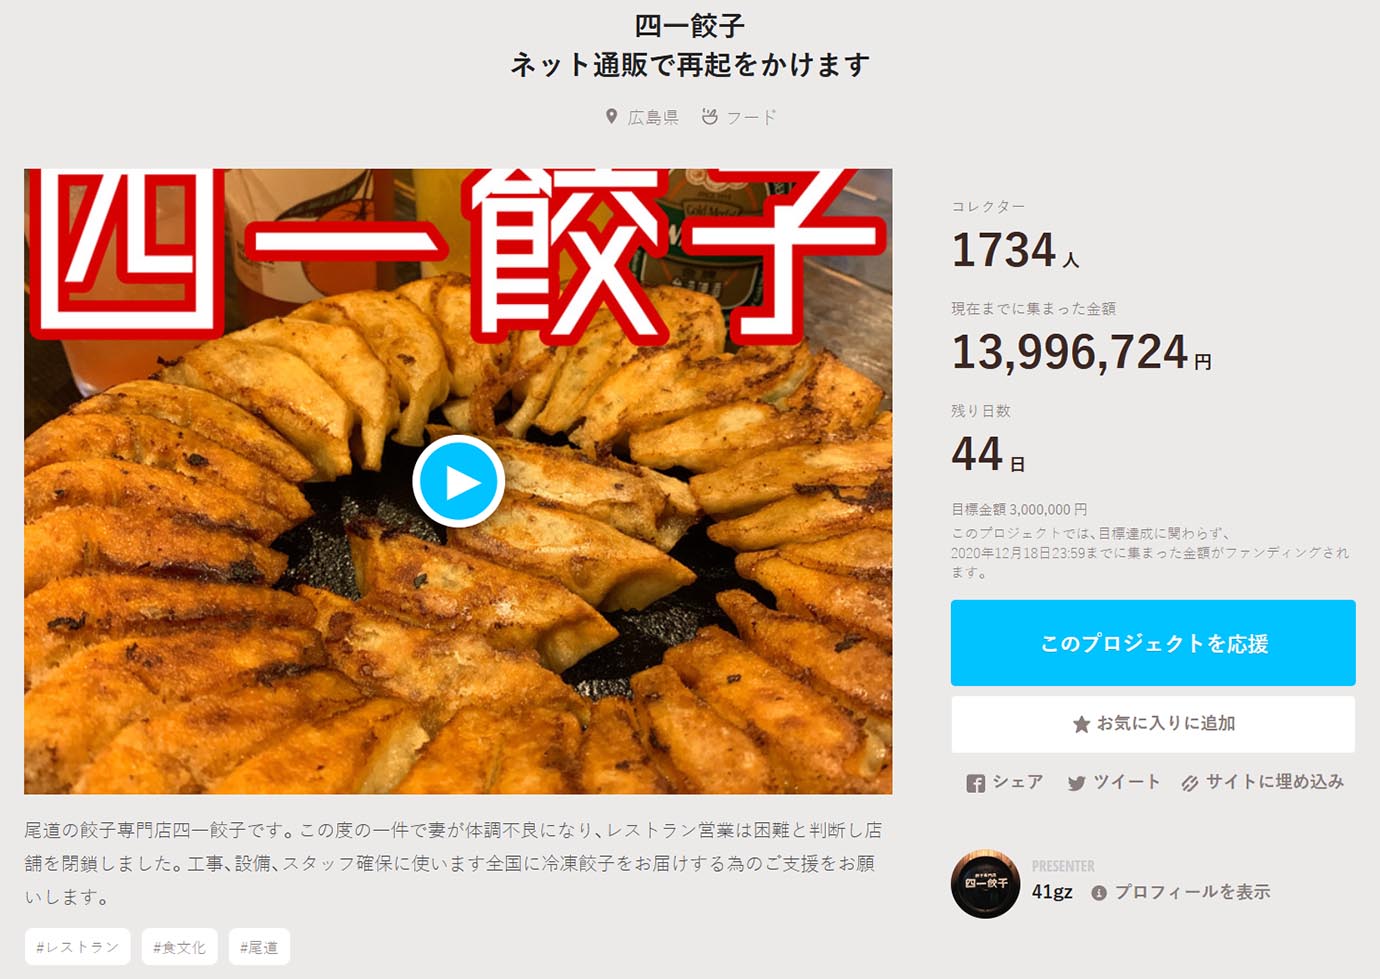Click the info icon beside プロフィールを表示
Viewport: 1380px width, 979px height.
1099,893
